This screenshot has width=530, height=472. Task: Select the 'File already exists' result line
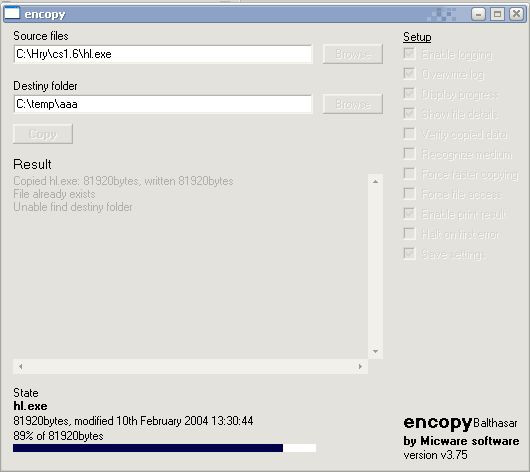(54, 194)
